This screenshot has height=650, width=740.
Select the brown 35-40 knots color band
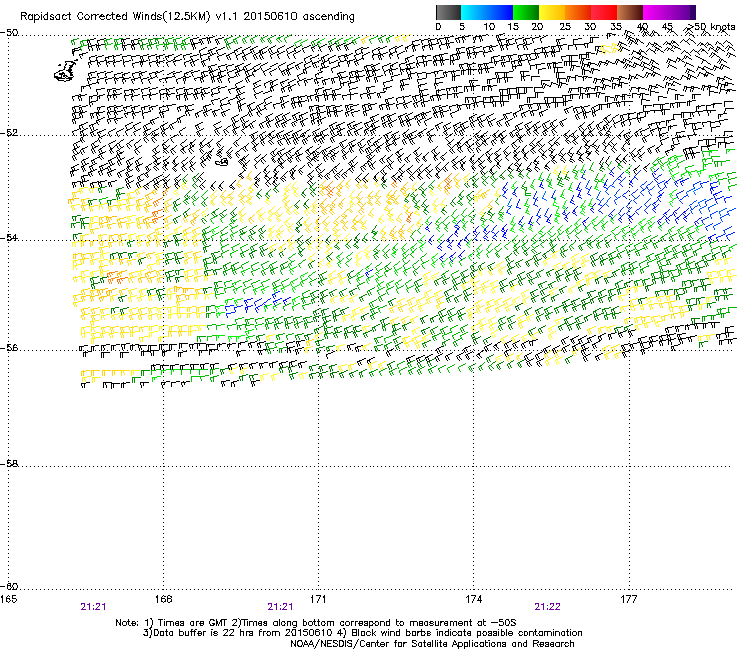tap(630, 12)
